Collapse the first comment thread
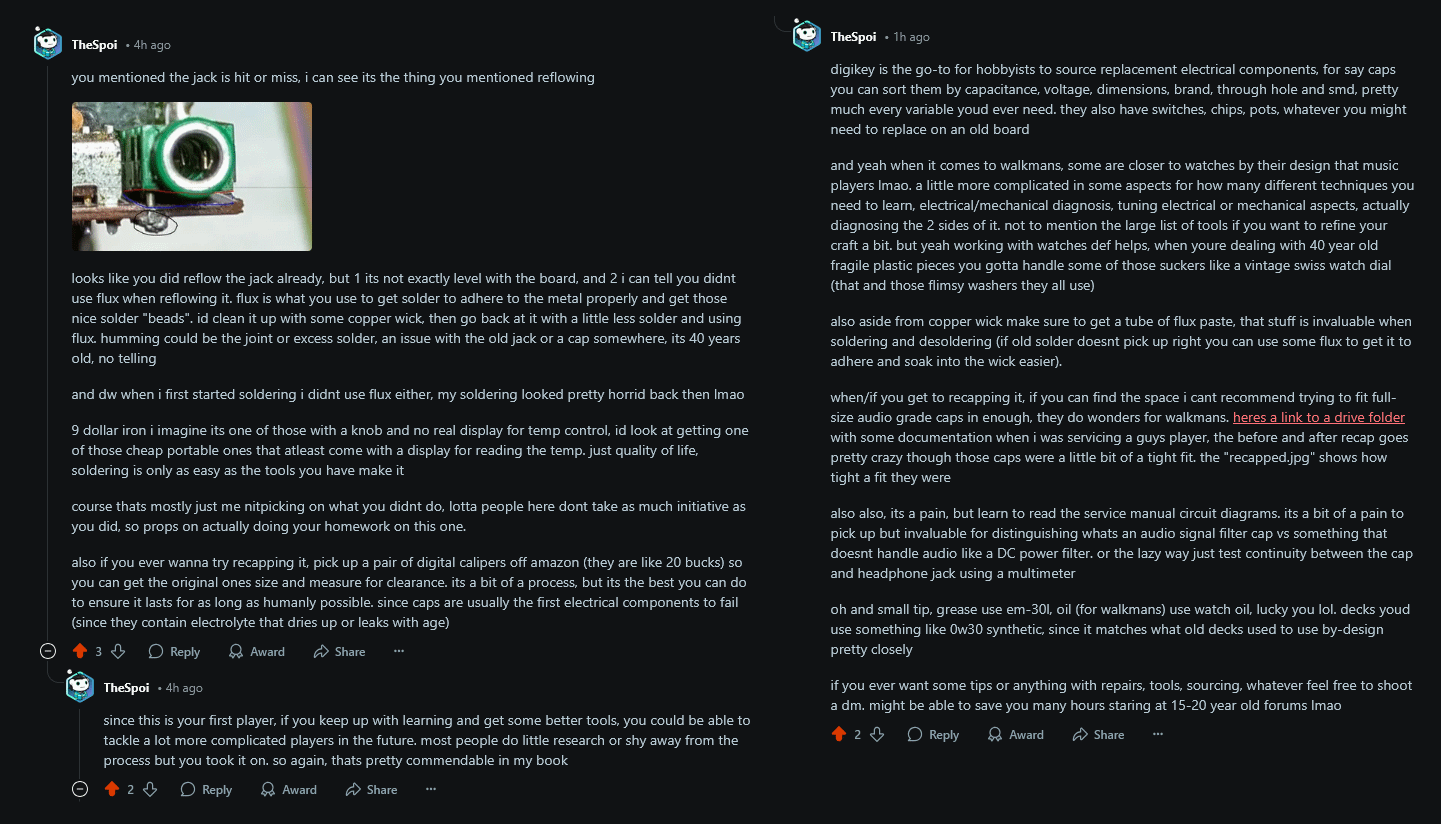 (47, 651)
